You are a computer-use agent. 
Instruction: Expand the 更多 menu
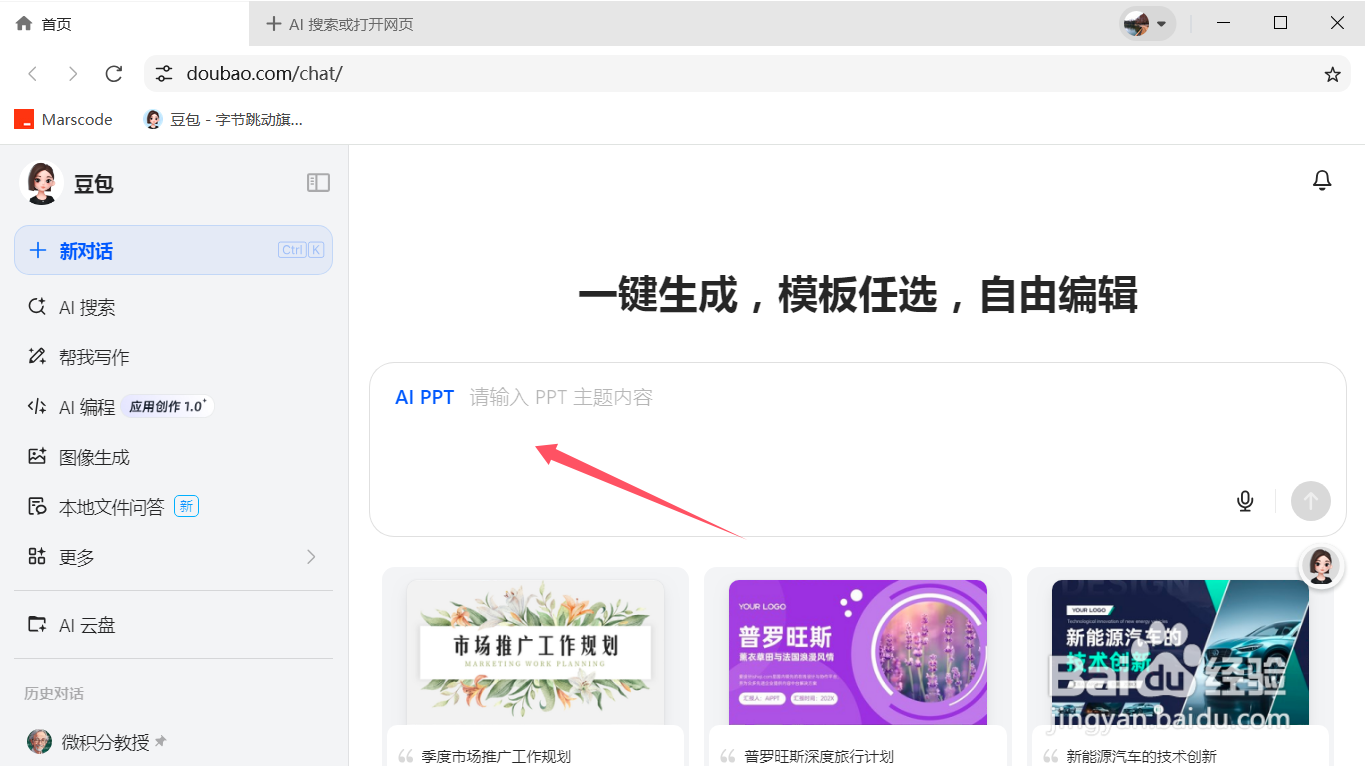[x=173, y=557]
